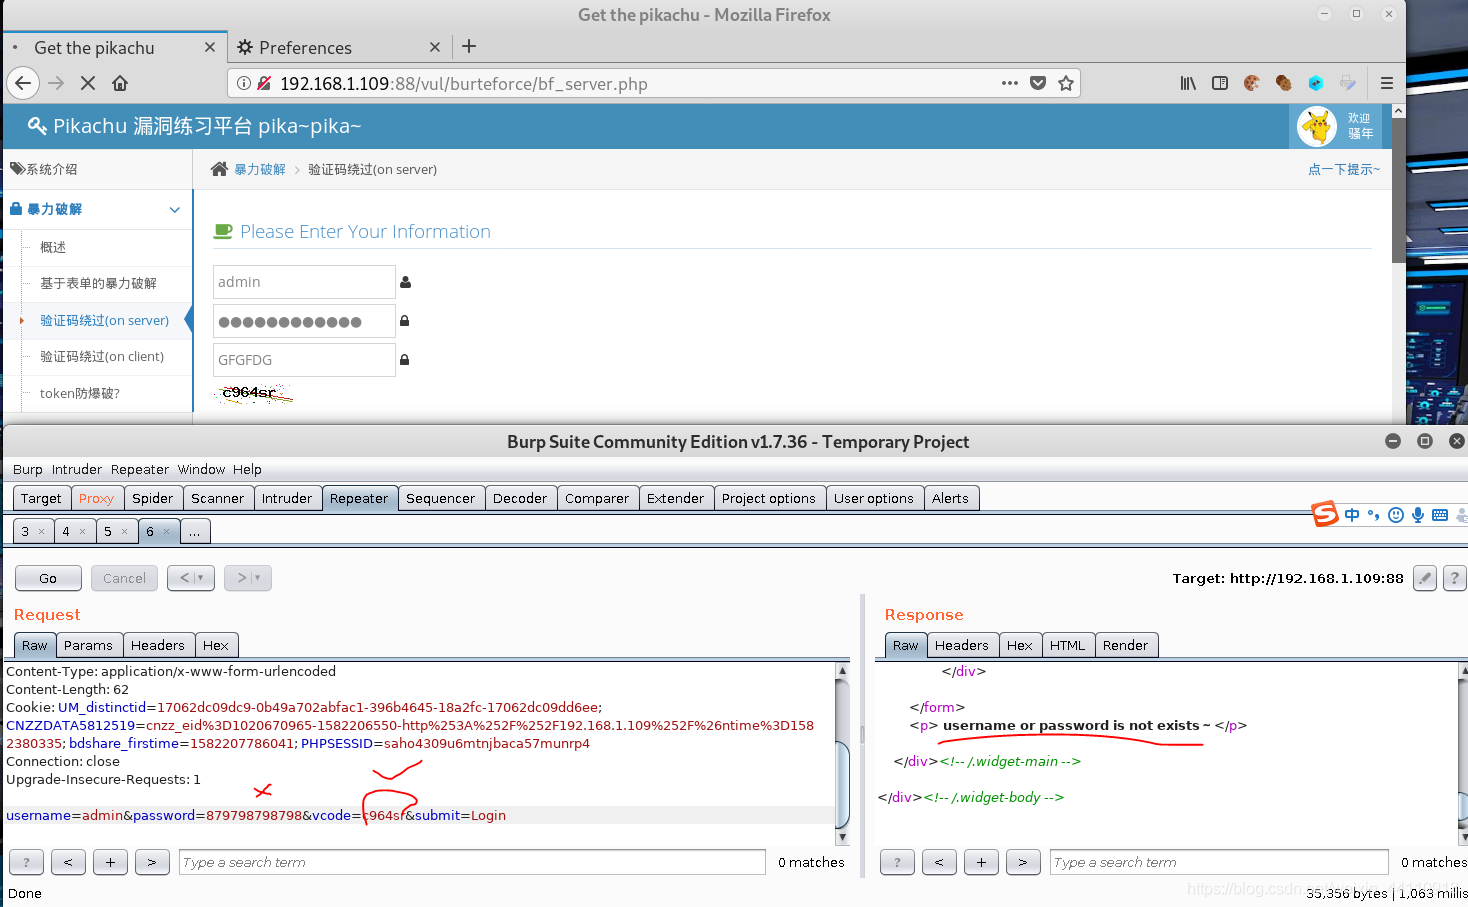Send the request with the Go button

48,578
